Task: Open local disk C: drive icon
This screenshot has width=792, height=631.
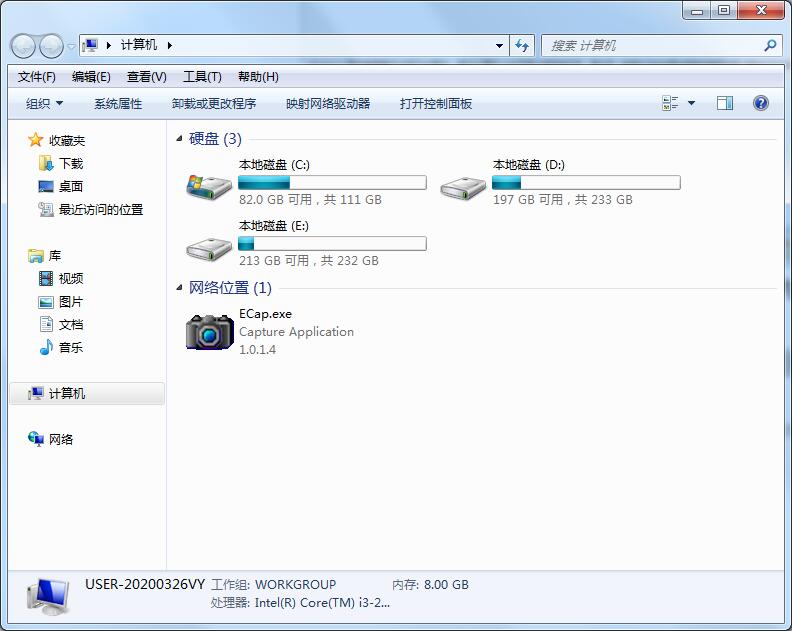Action: pos(209,185)
